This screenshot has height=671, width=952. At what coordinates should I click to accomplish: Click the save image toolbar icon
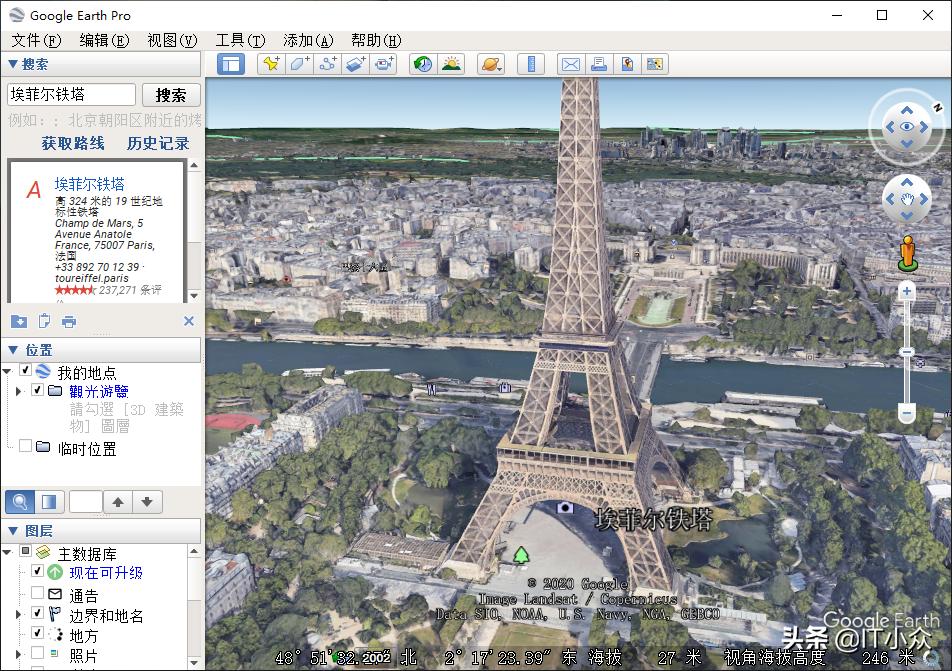click(627, 64)
